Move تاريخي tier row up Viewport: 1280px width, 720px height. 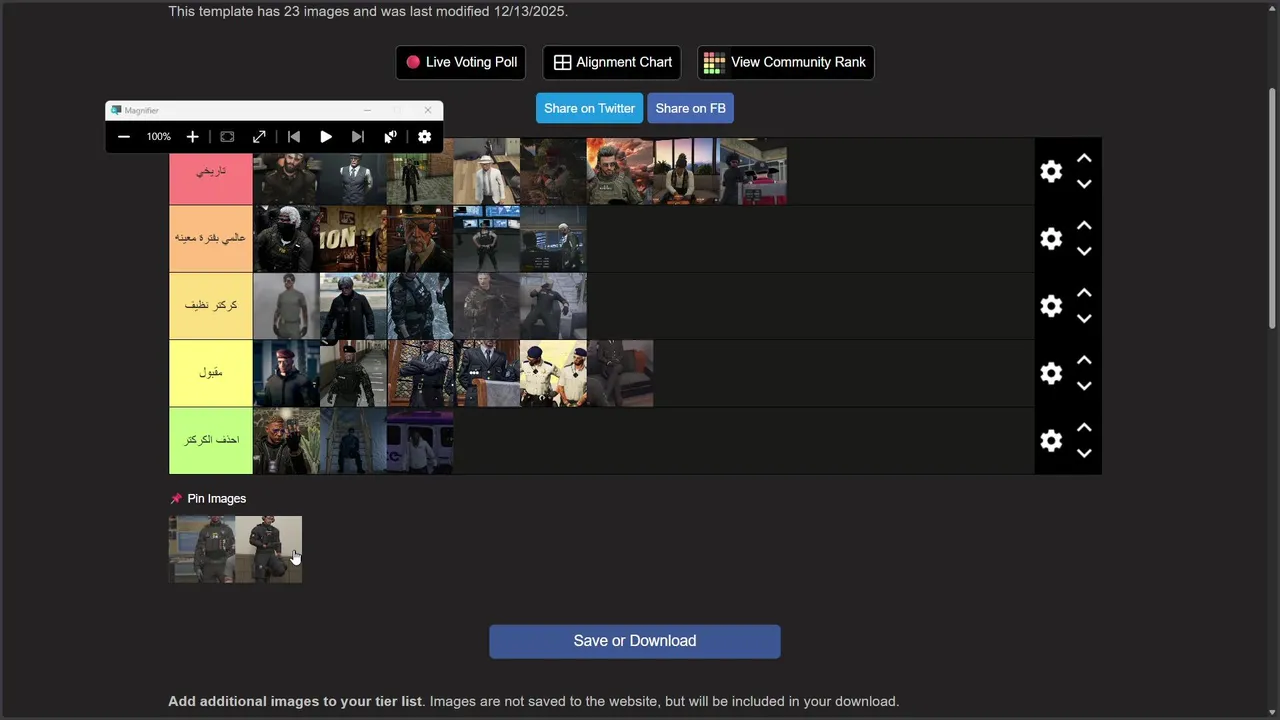pos(1084,159)
